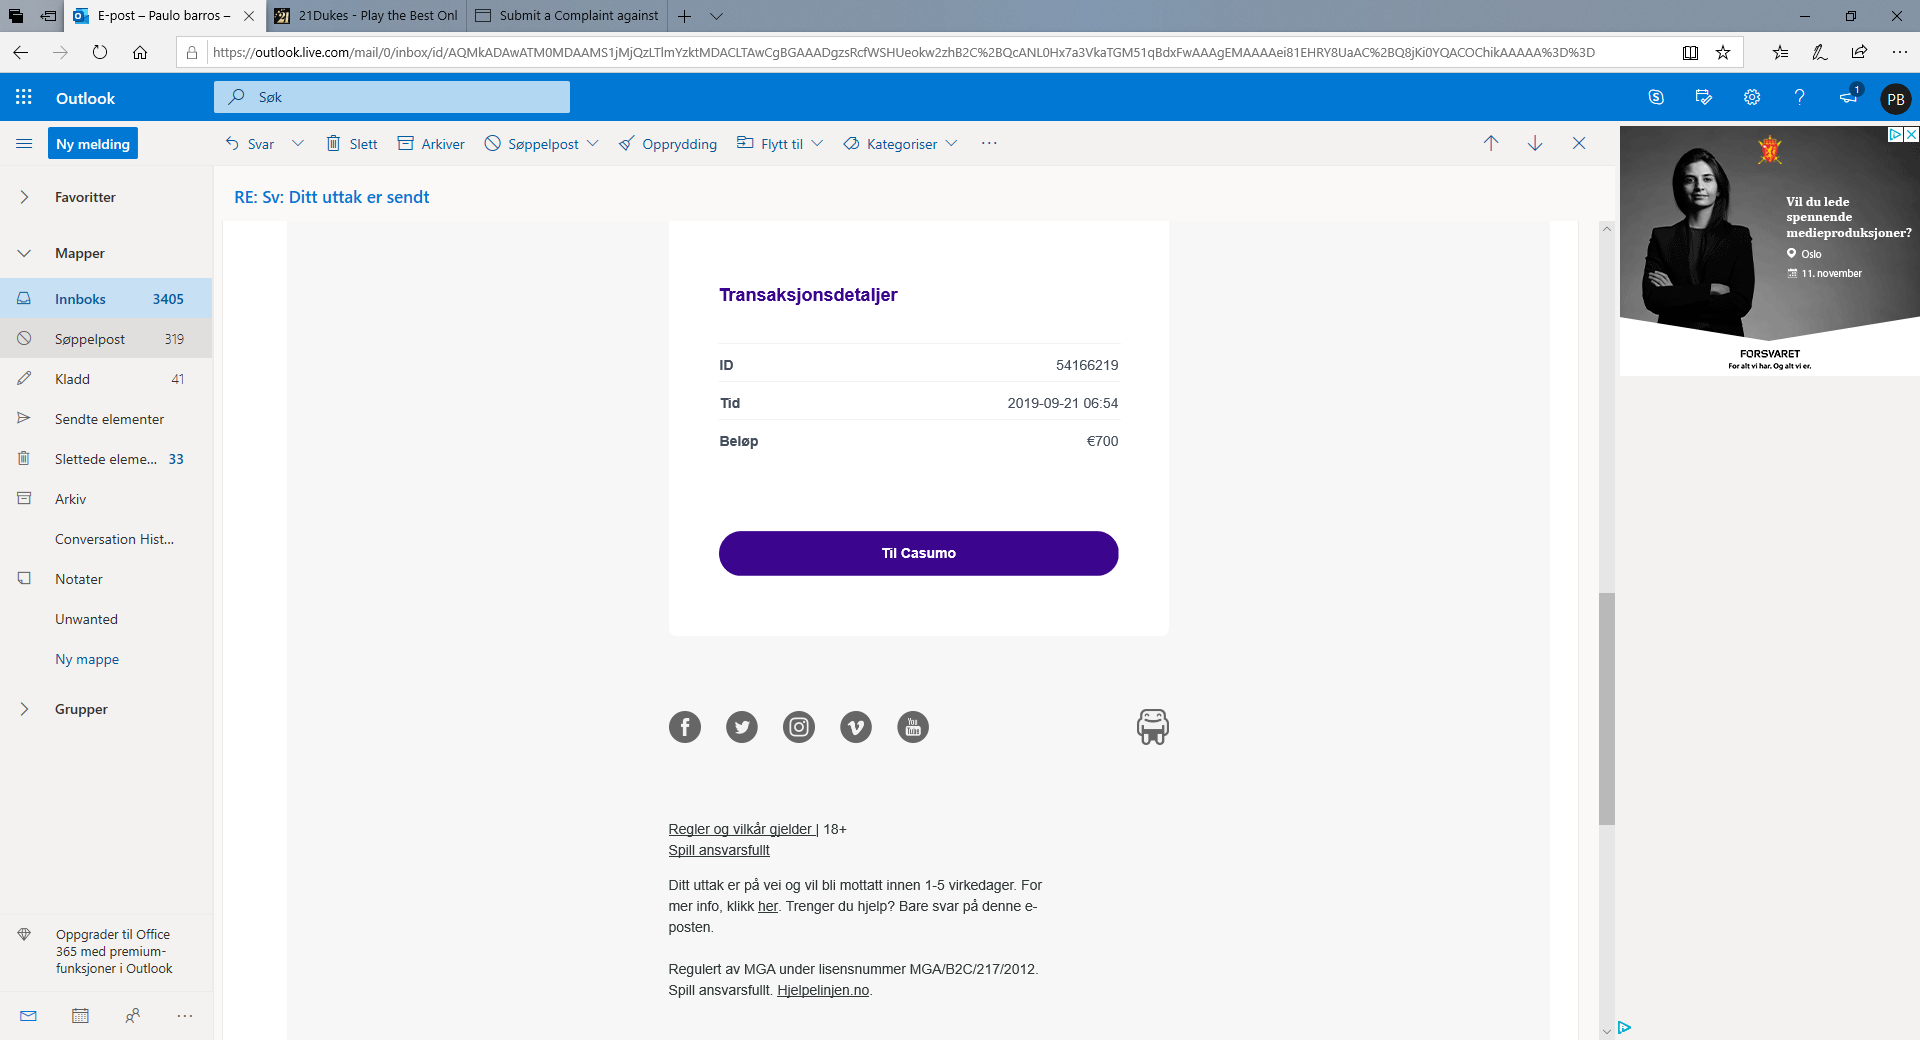Delete the message with Slett
Viewport: 1920px width, 1040px height.
tap(352, 143)
